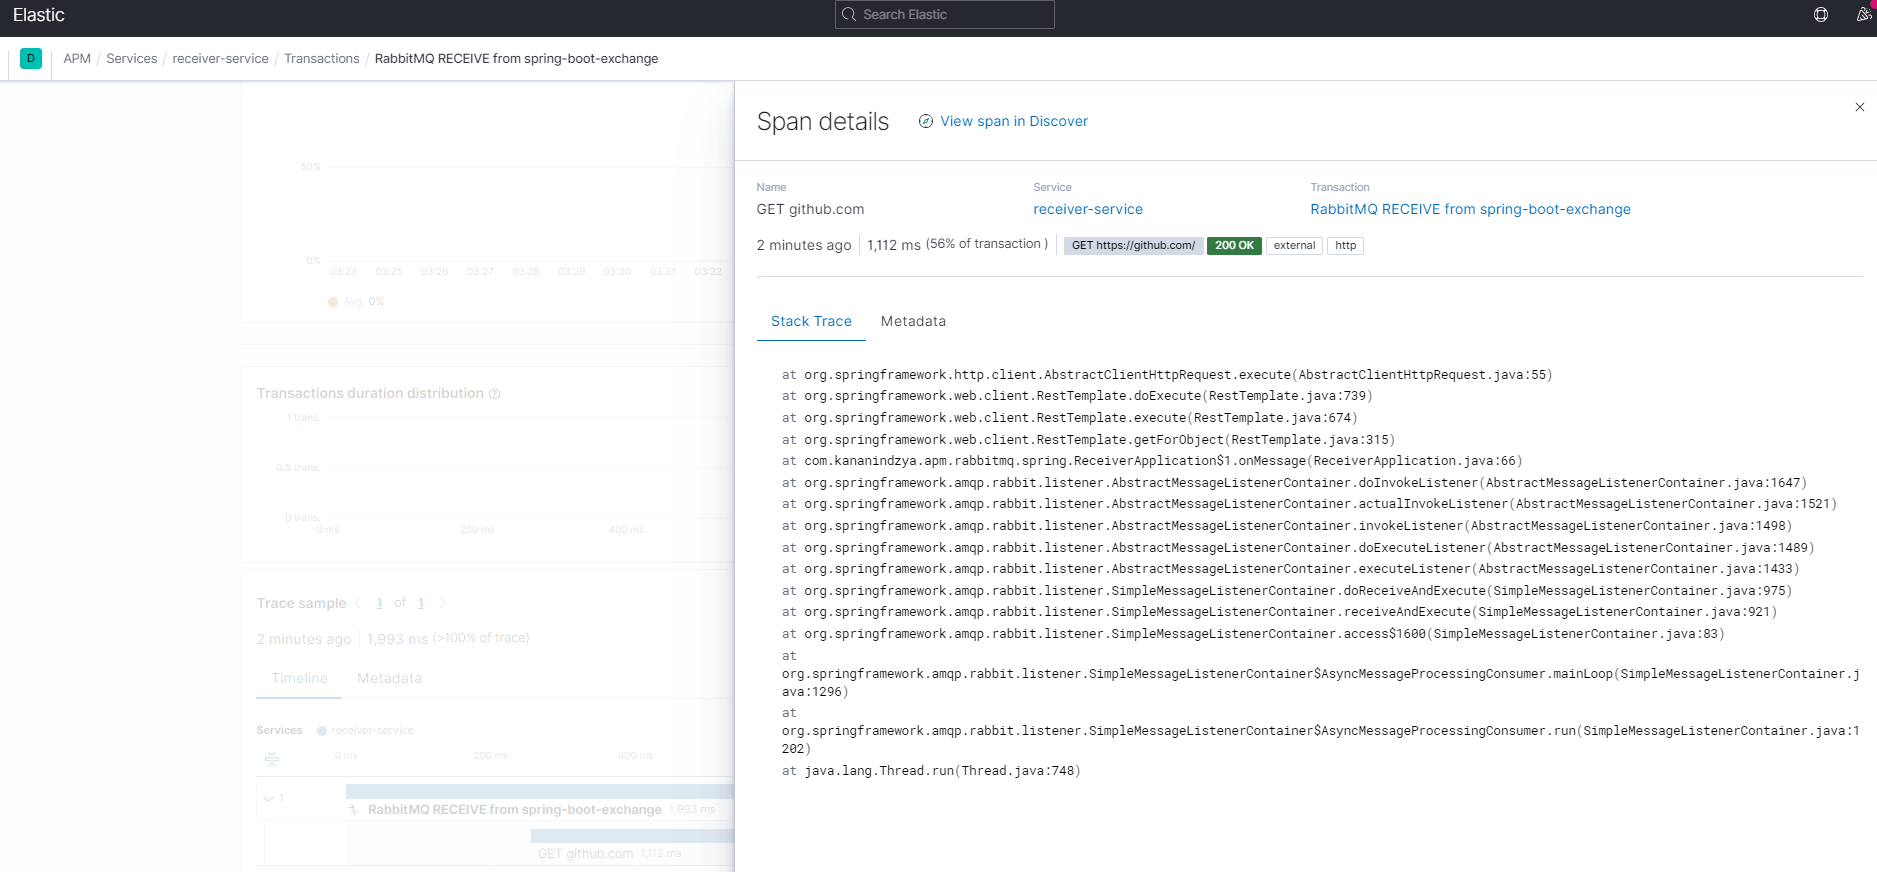Click duration distribution help icon
The width and height of the screenshot is (1877, 872).
tap(494, 394)
